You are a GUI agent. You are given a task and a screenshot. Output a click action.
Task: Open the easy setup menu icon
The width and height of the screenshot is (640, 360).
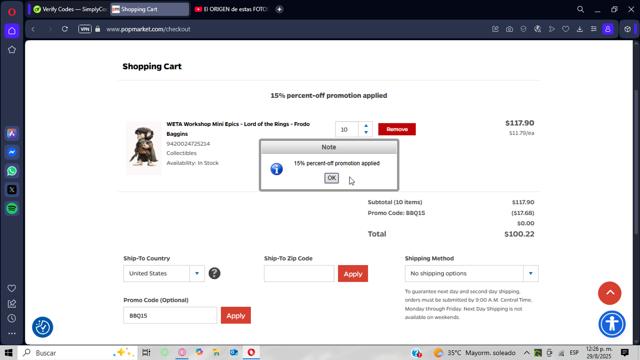(x=593, y=29)
